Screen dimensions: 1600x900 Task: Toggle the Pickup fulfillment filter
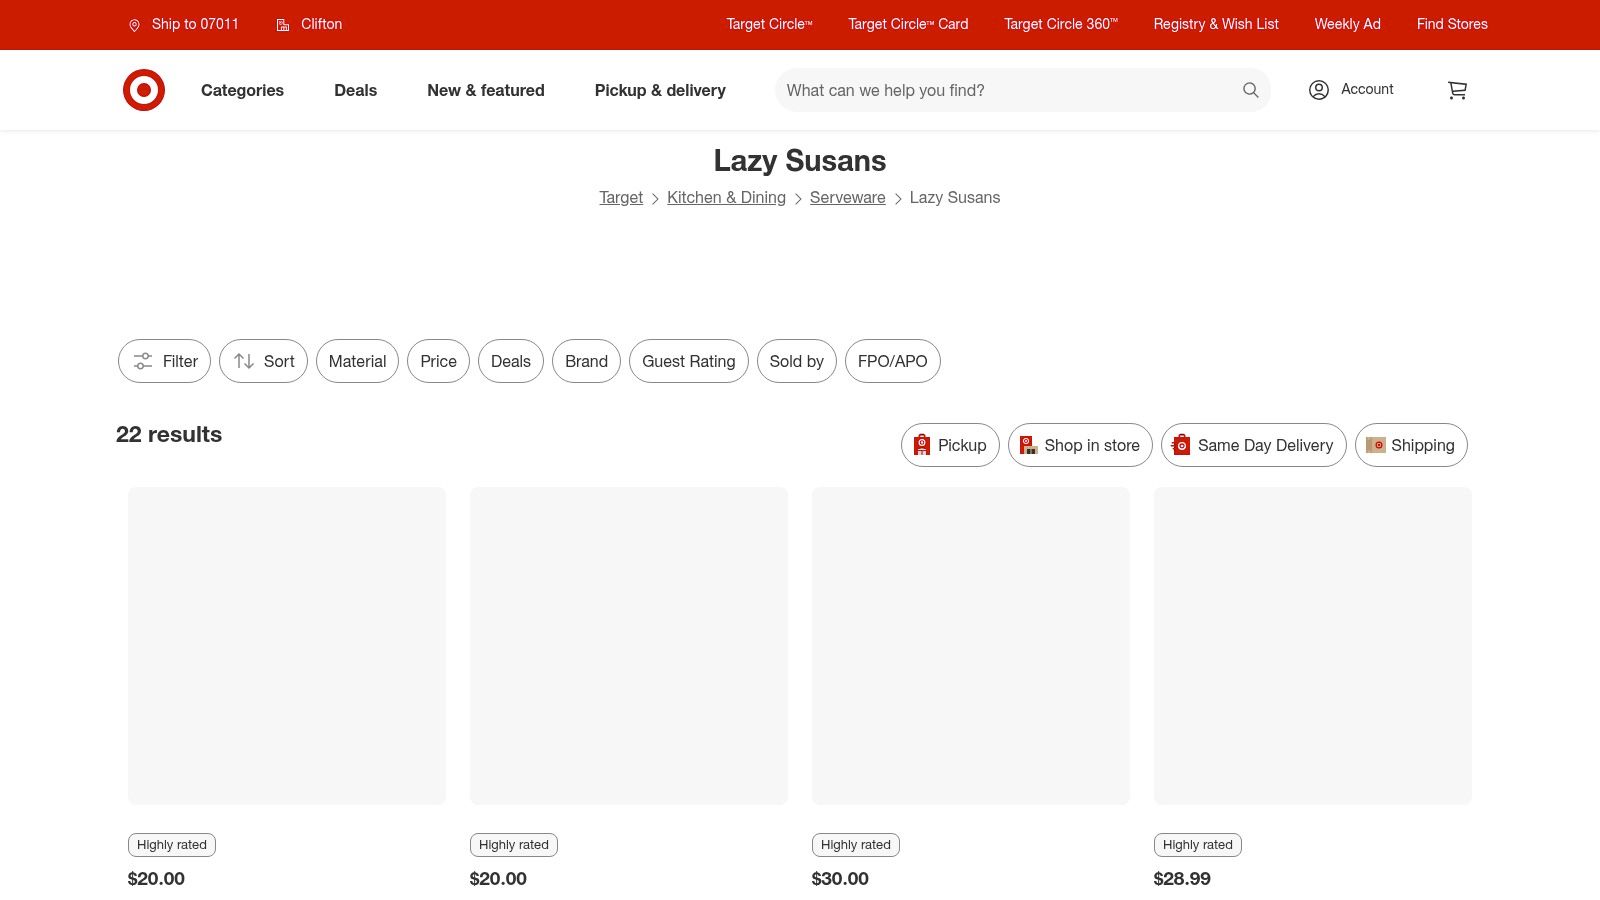[x=950, y=445]
